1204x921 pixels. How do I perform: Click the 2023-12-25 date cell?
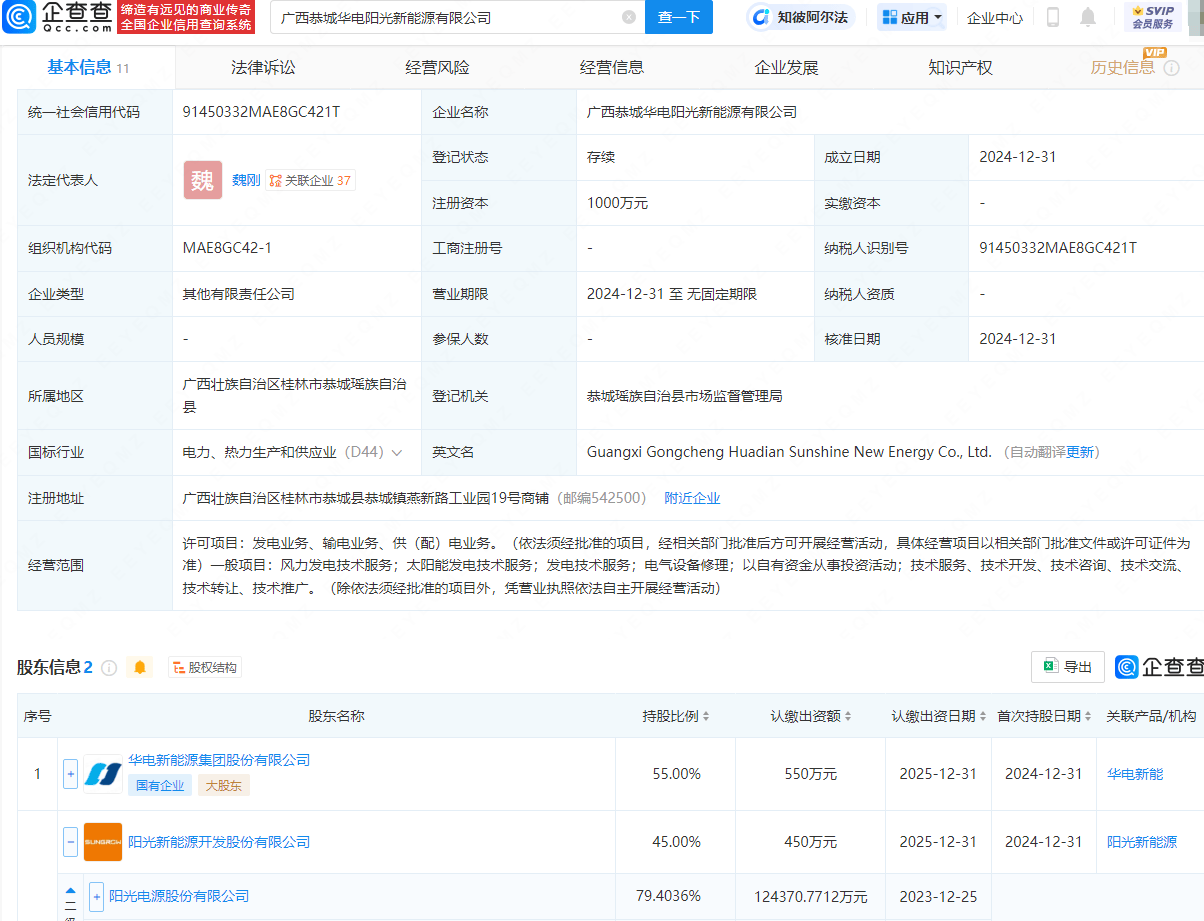point(938,896)
